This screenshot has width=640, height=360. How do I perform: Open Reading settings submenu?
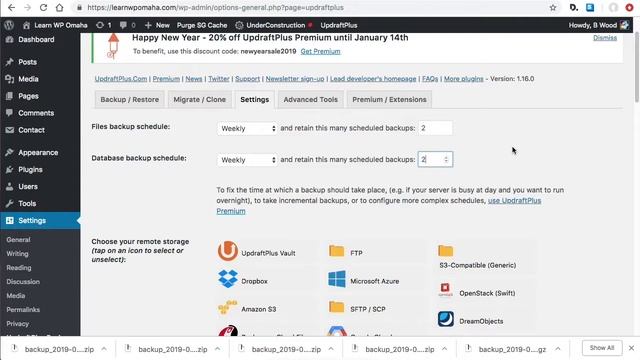pyautogui.click(x=18, y=268)
